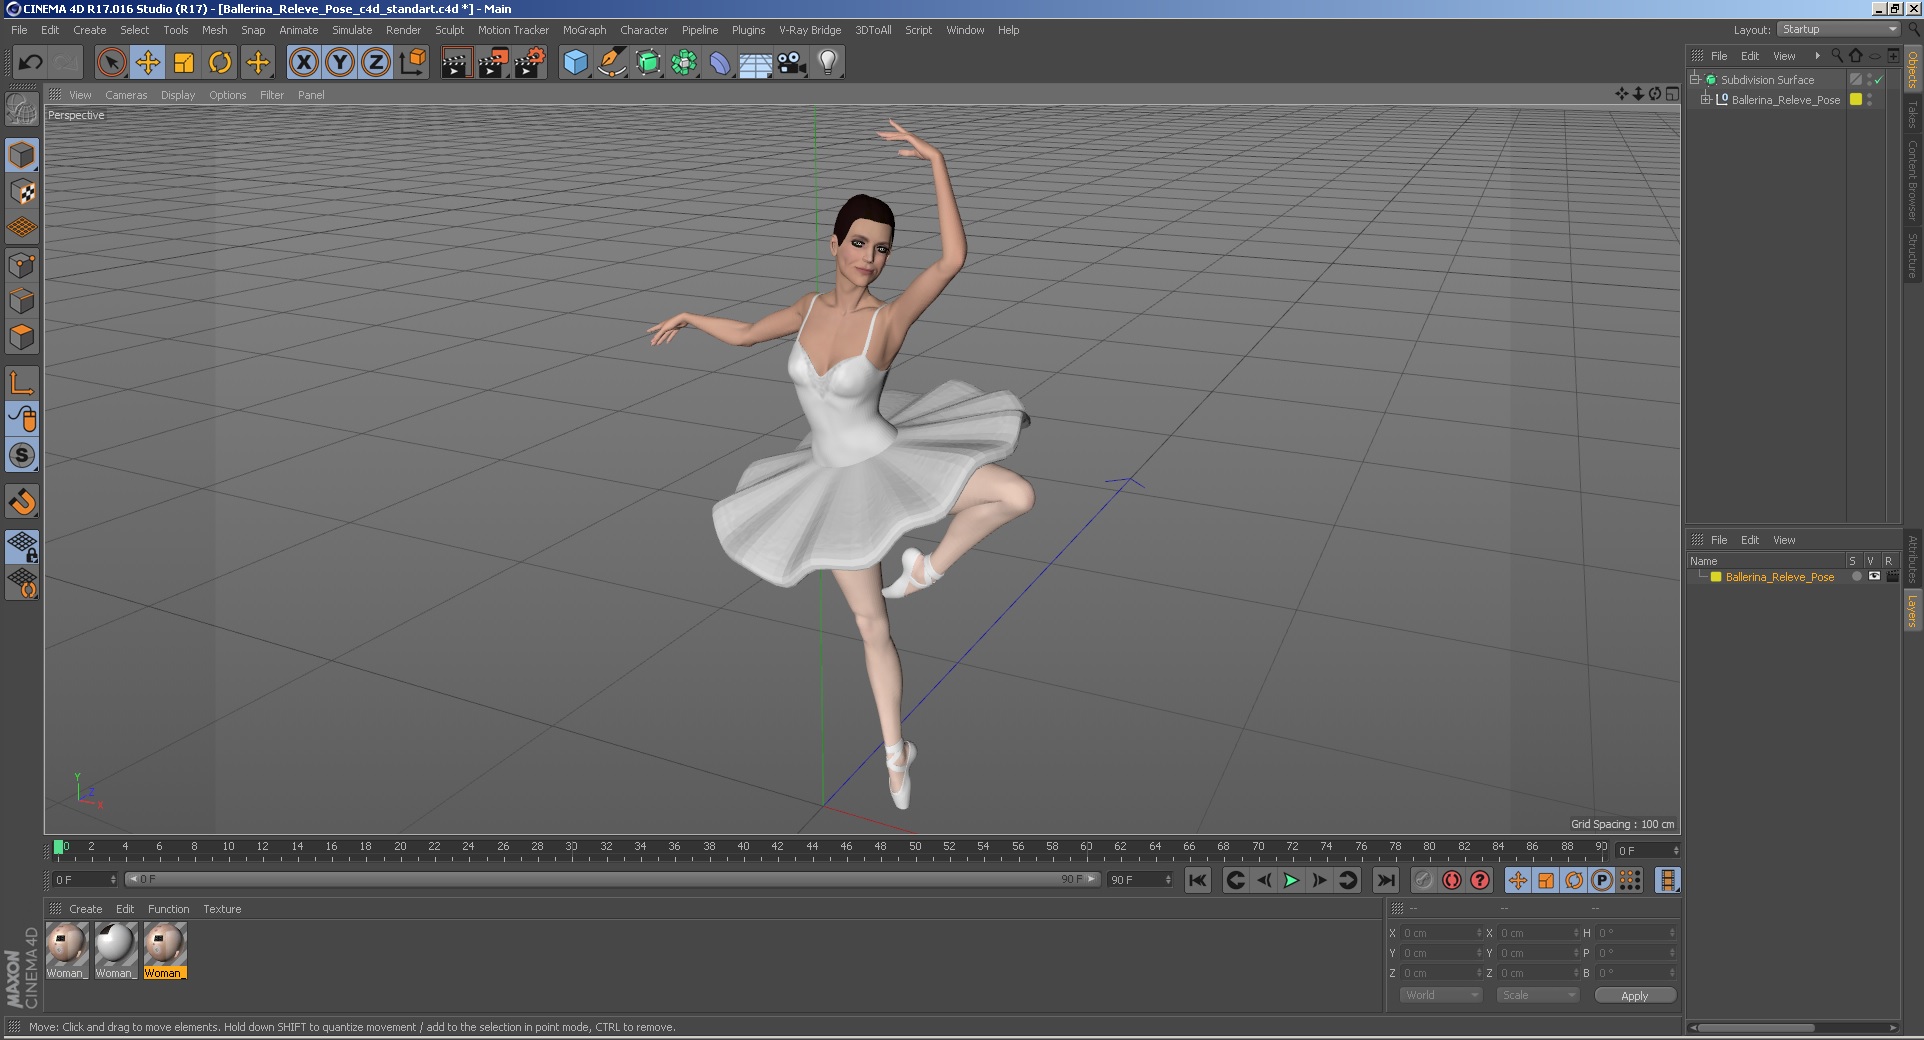
Task: Open the Layout Startup dropdown
Action: (1838, 29)
